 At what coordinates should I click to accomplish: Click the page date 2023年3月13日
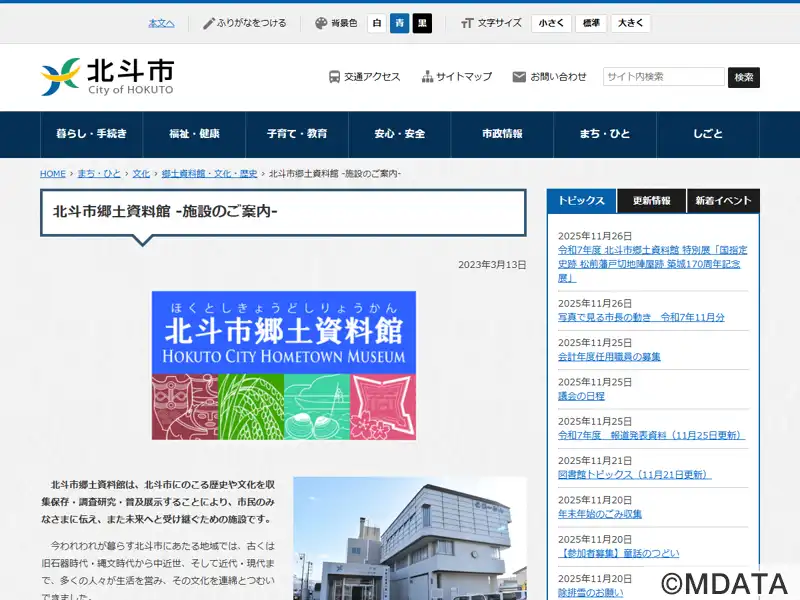pos(492,265)
